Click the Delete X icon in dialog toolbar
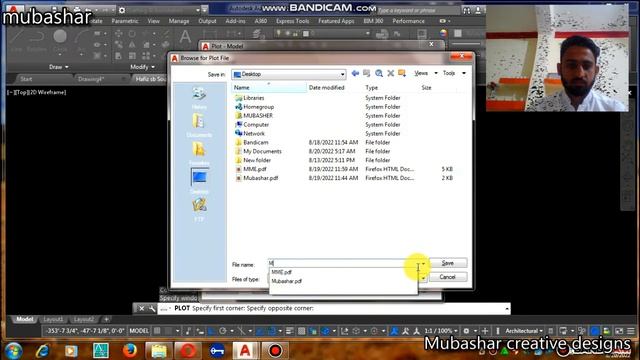 tap(391, 73)
